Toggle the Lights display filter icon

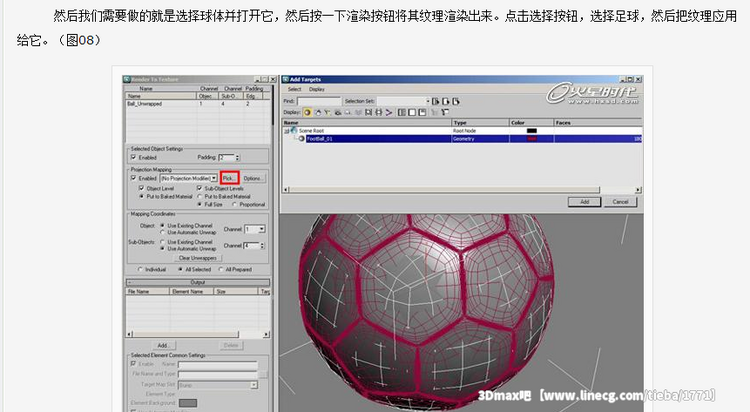point(328,112)
